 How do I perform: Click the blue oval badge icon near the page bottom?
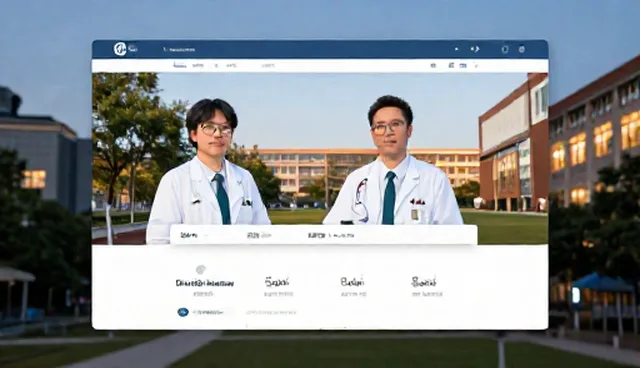[x=183, y=312]
